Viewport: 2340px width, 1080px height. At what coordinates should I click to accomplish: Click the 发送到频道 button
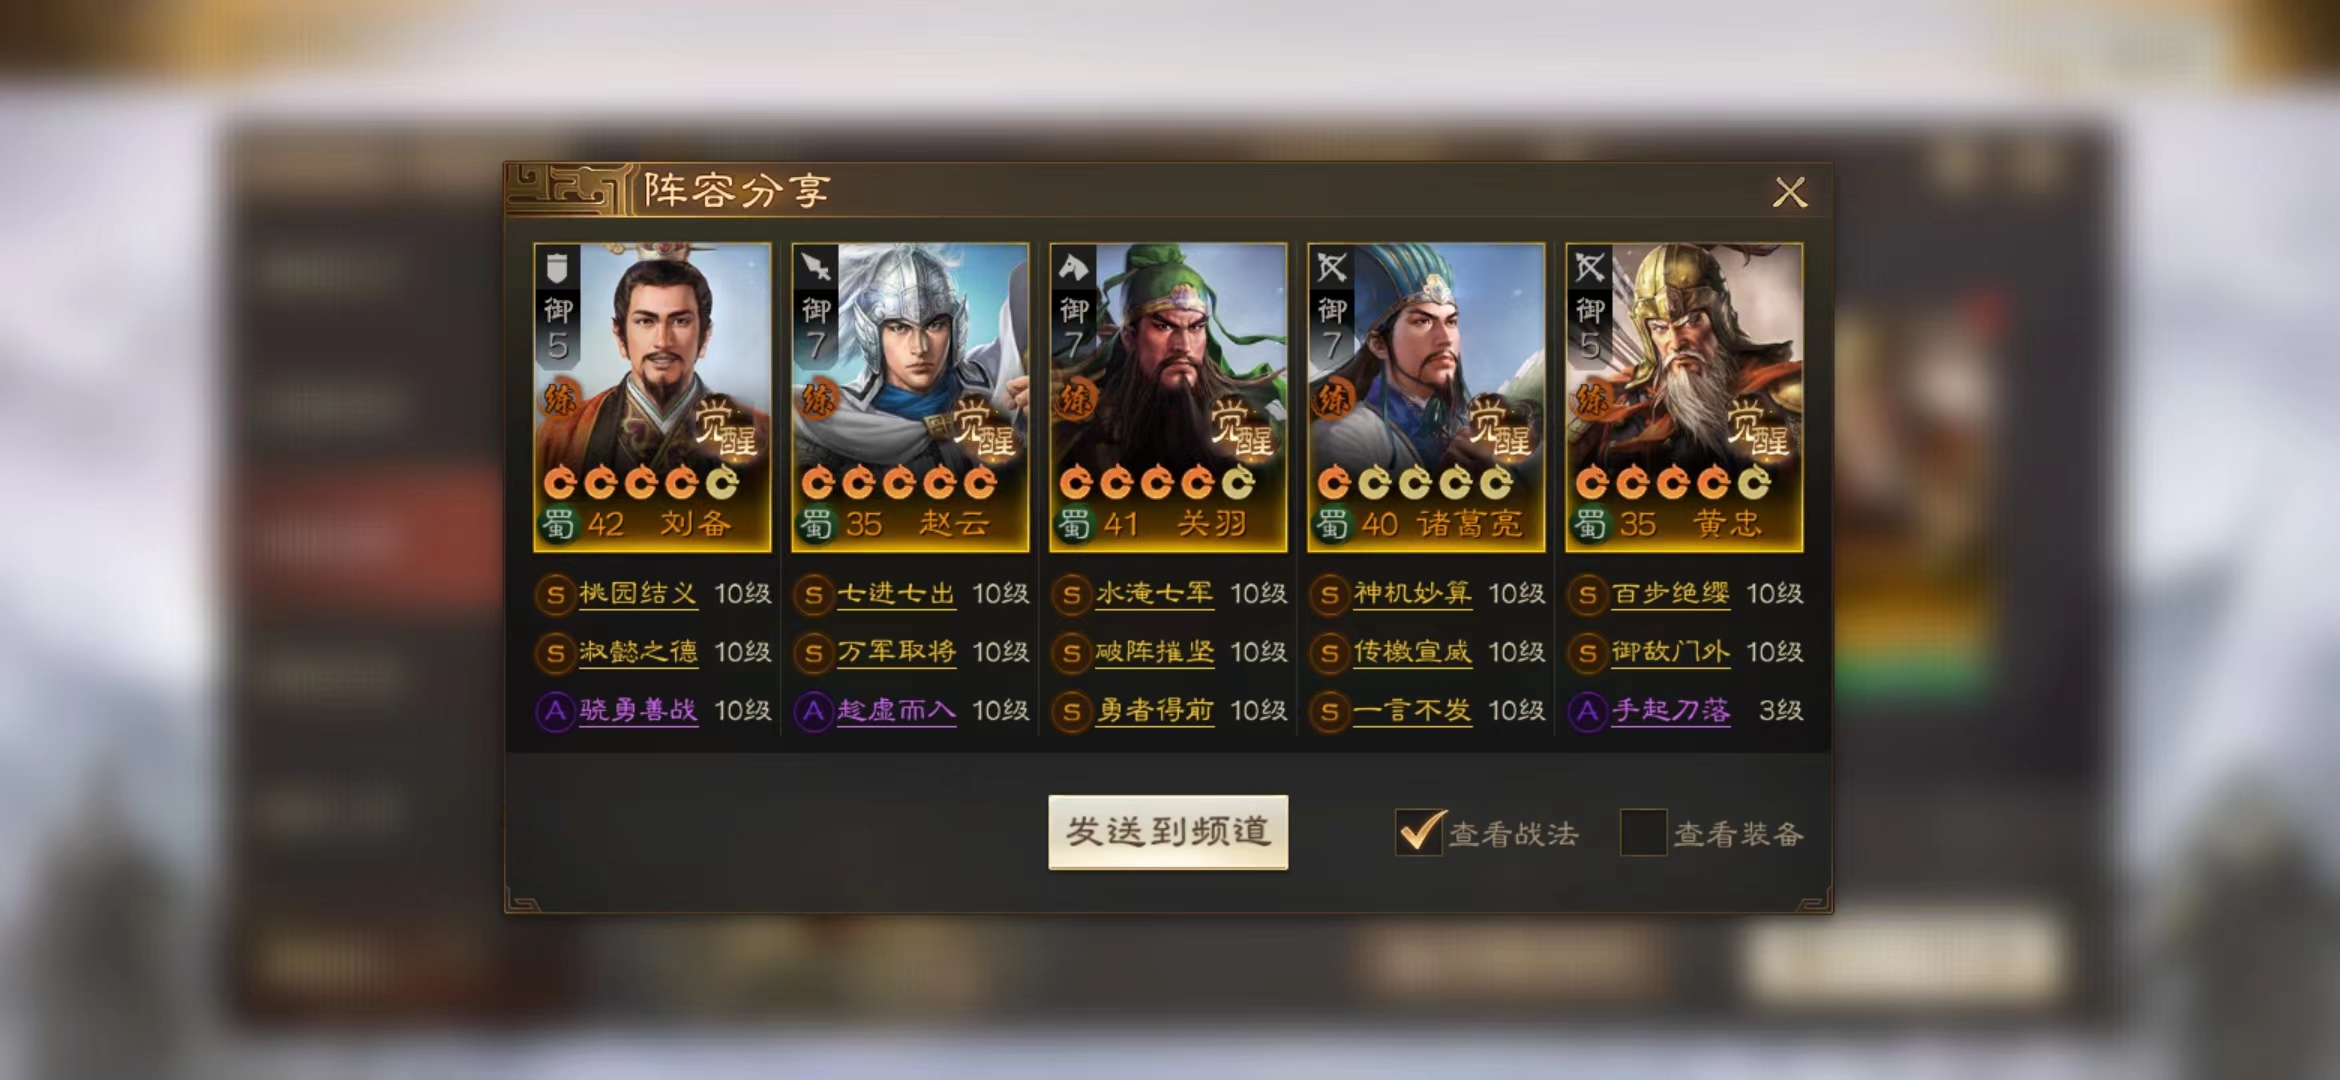pos(1168,832)
